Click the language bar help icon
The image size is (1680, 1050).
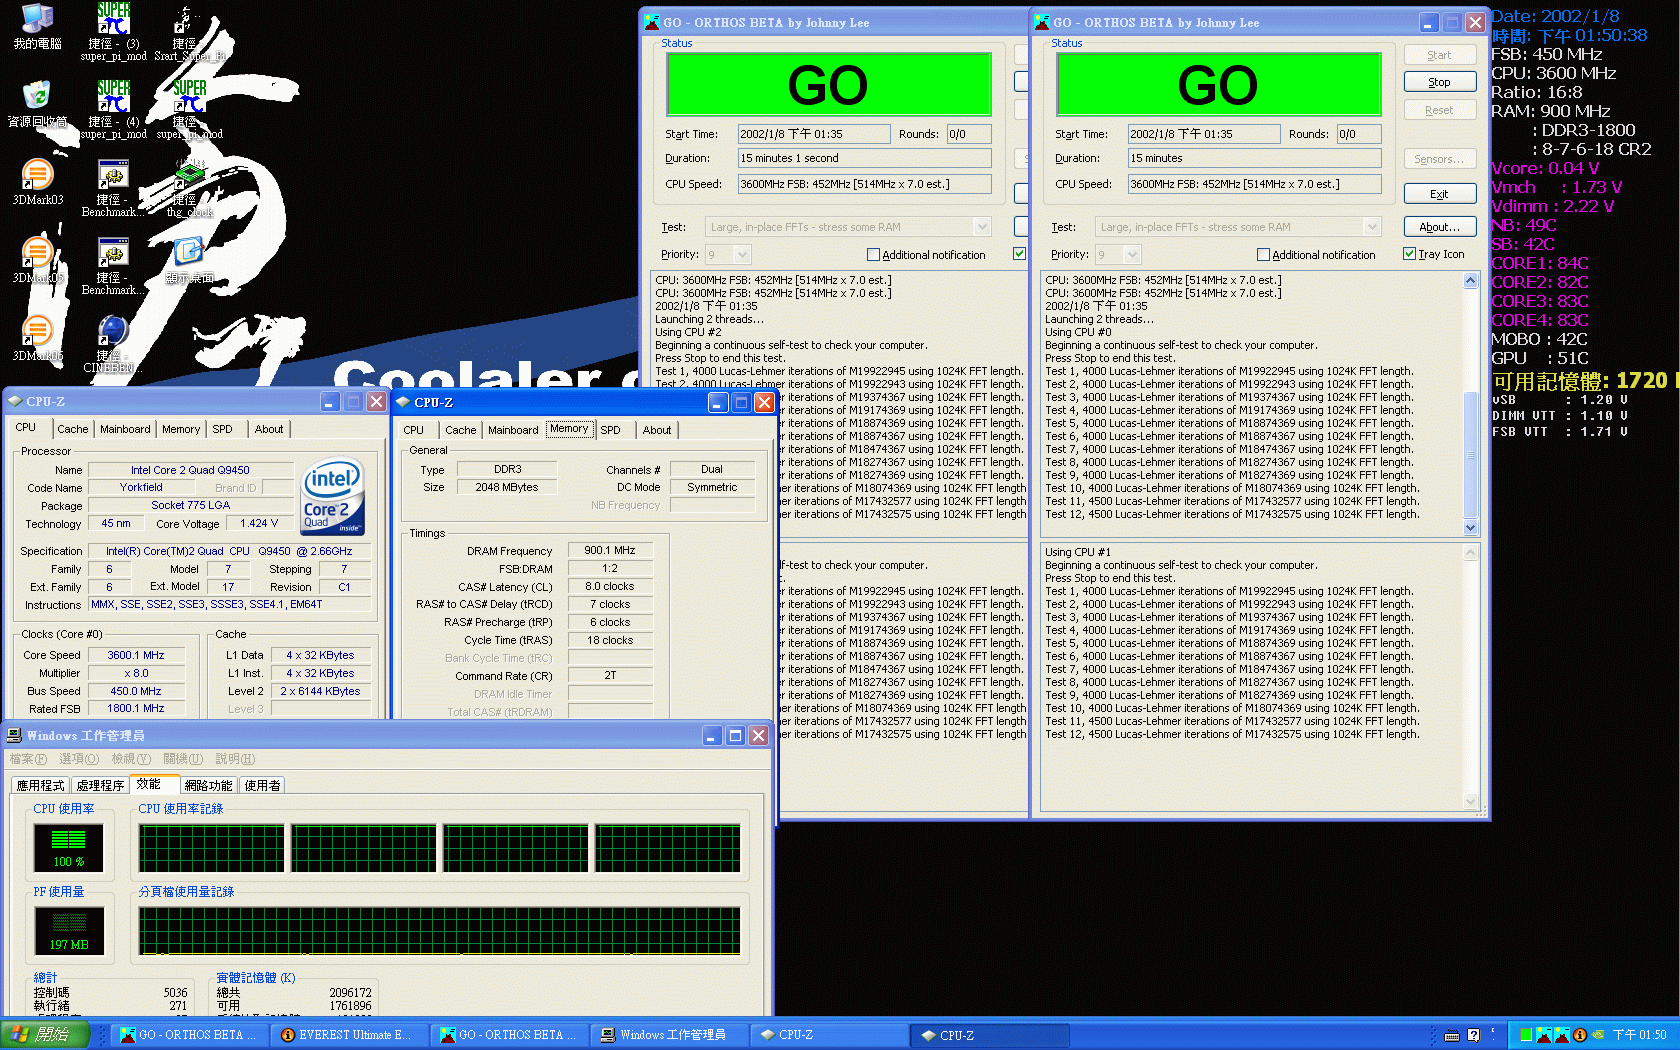(x=1473, y=1035)
